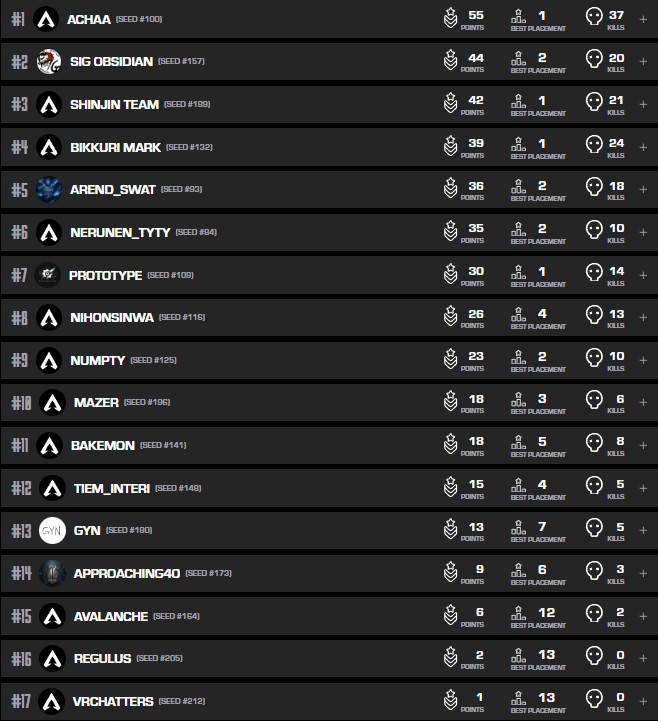Select the REGULUS team name
Image resolution: width=658 pixels, height=721 pixels.
(102, 658)
